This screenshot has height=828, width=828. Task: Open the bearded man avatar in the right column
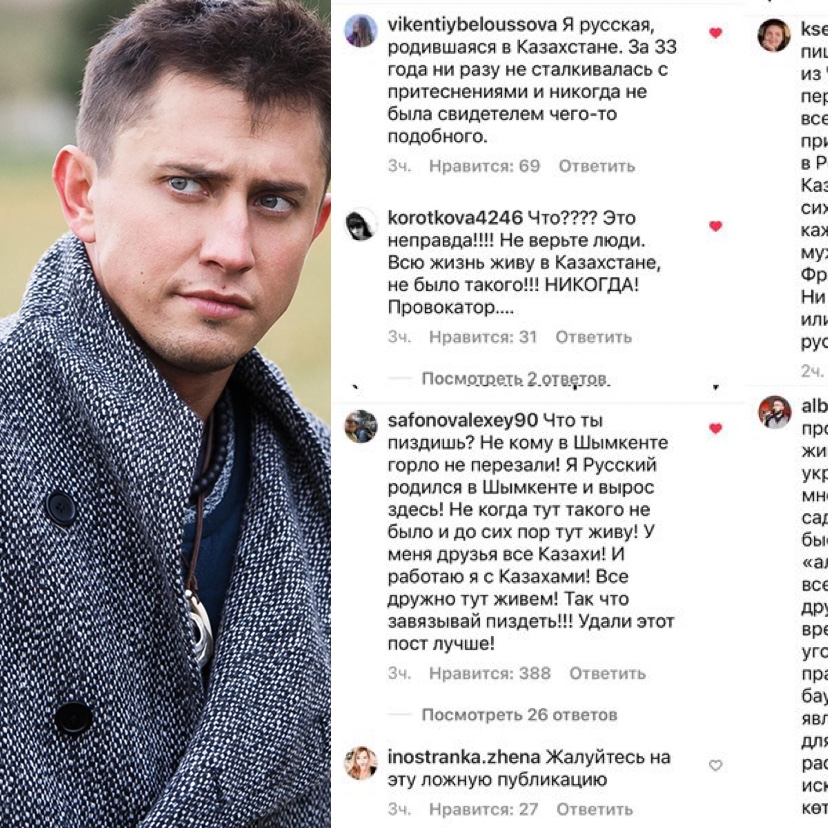(774, 411)
